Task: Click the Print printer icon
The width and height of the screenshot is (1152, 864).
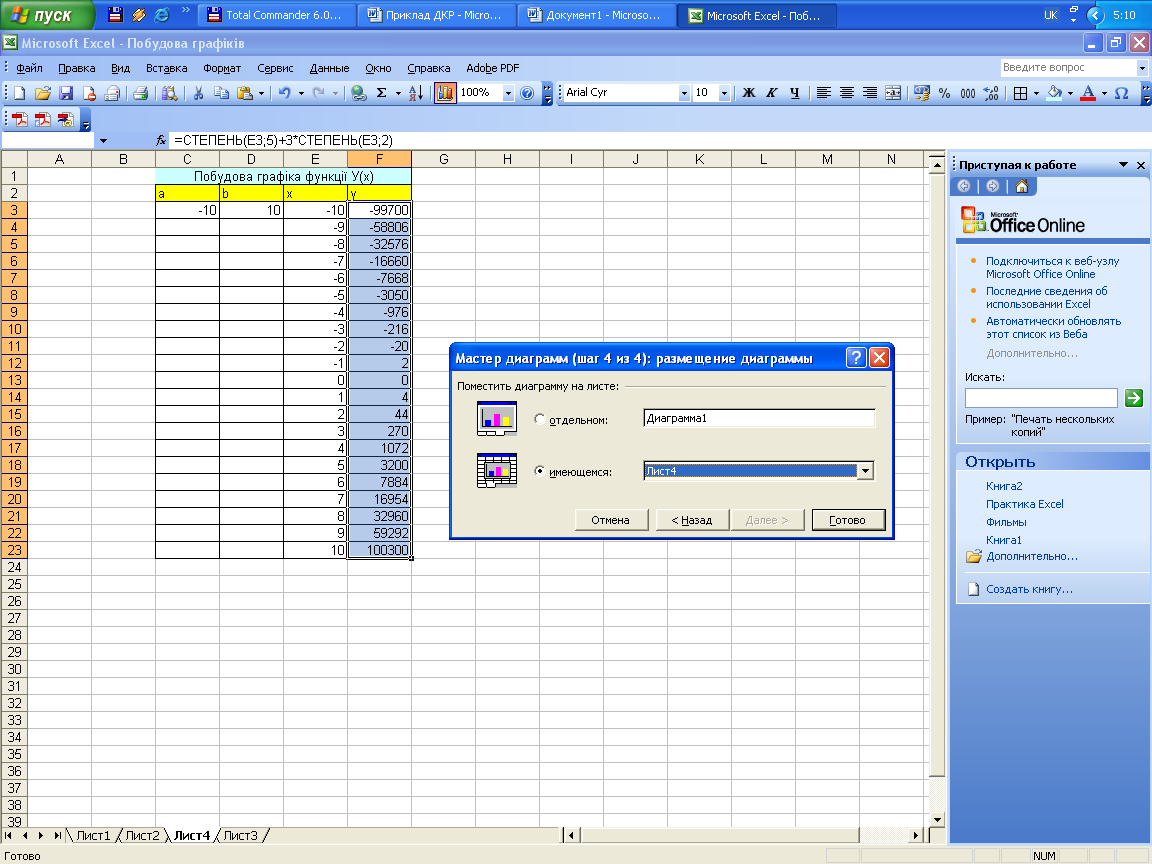Action: (140, 93)
